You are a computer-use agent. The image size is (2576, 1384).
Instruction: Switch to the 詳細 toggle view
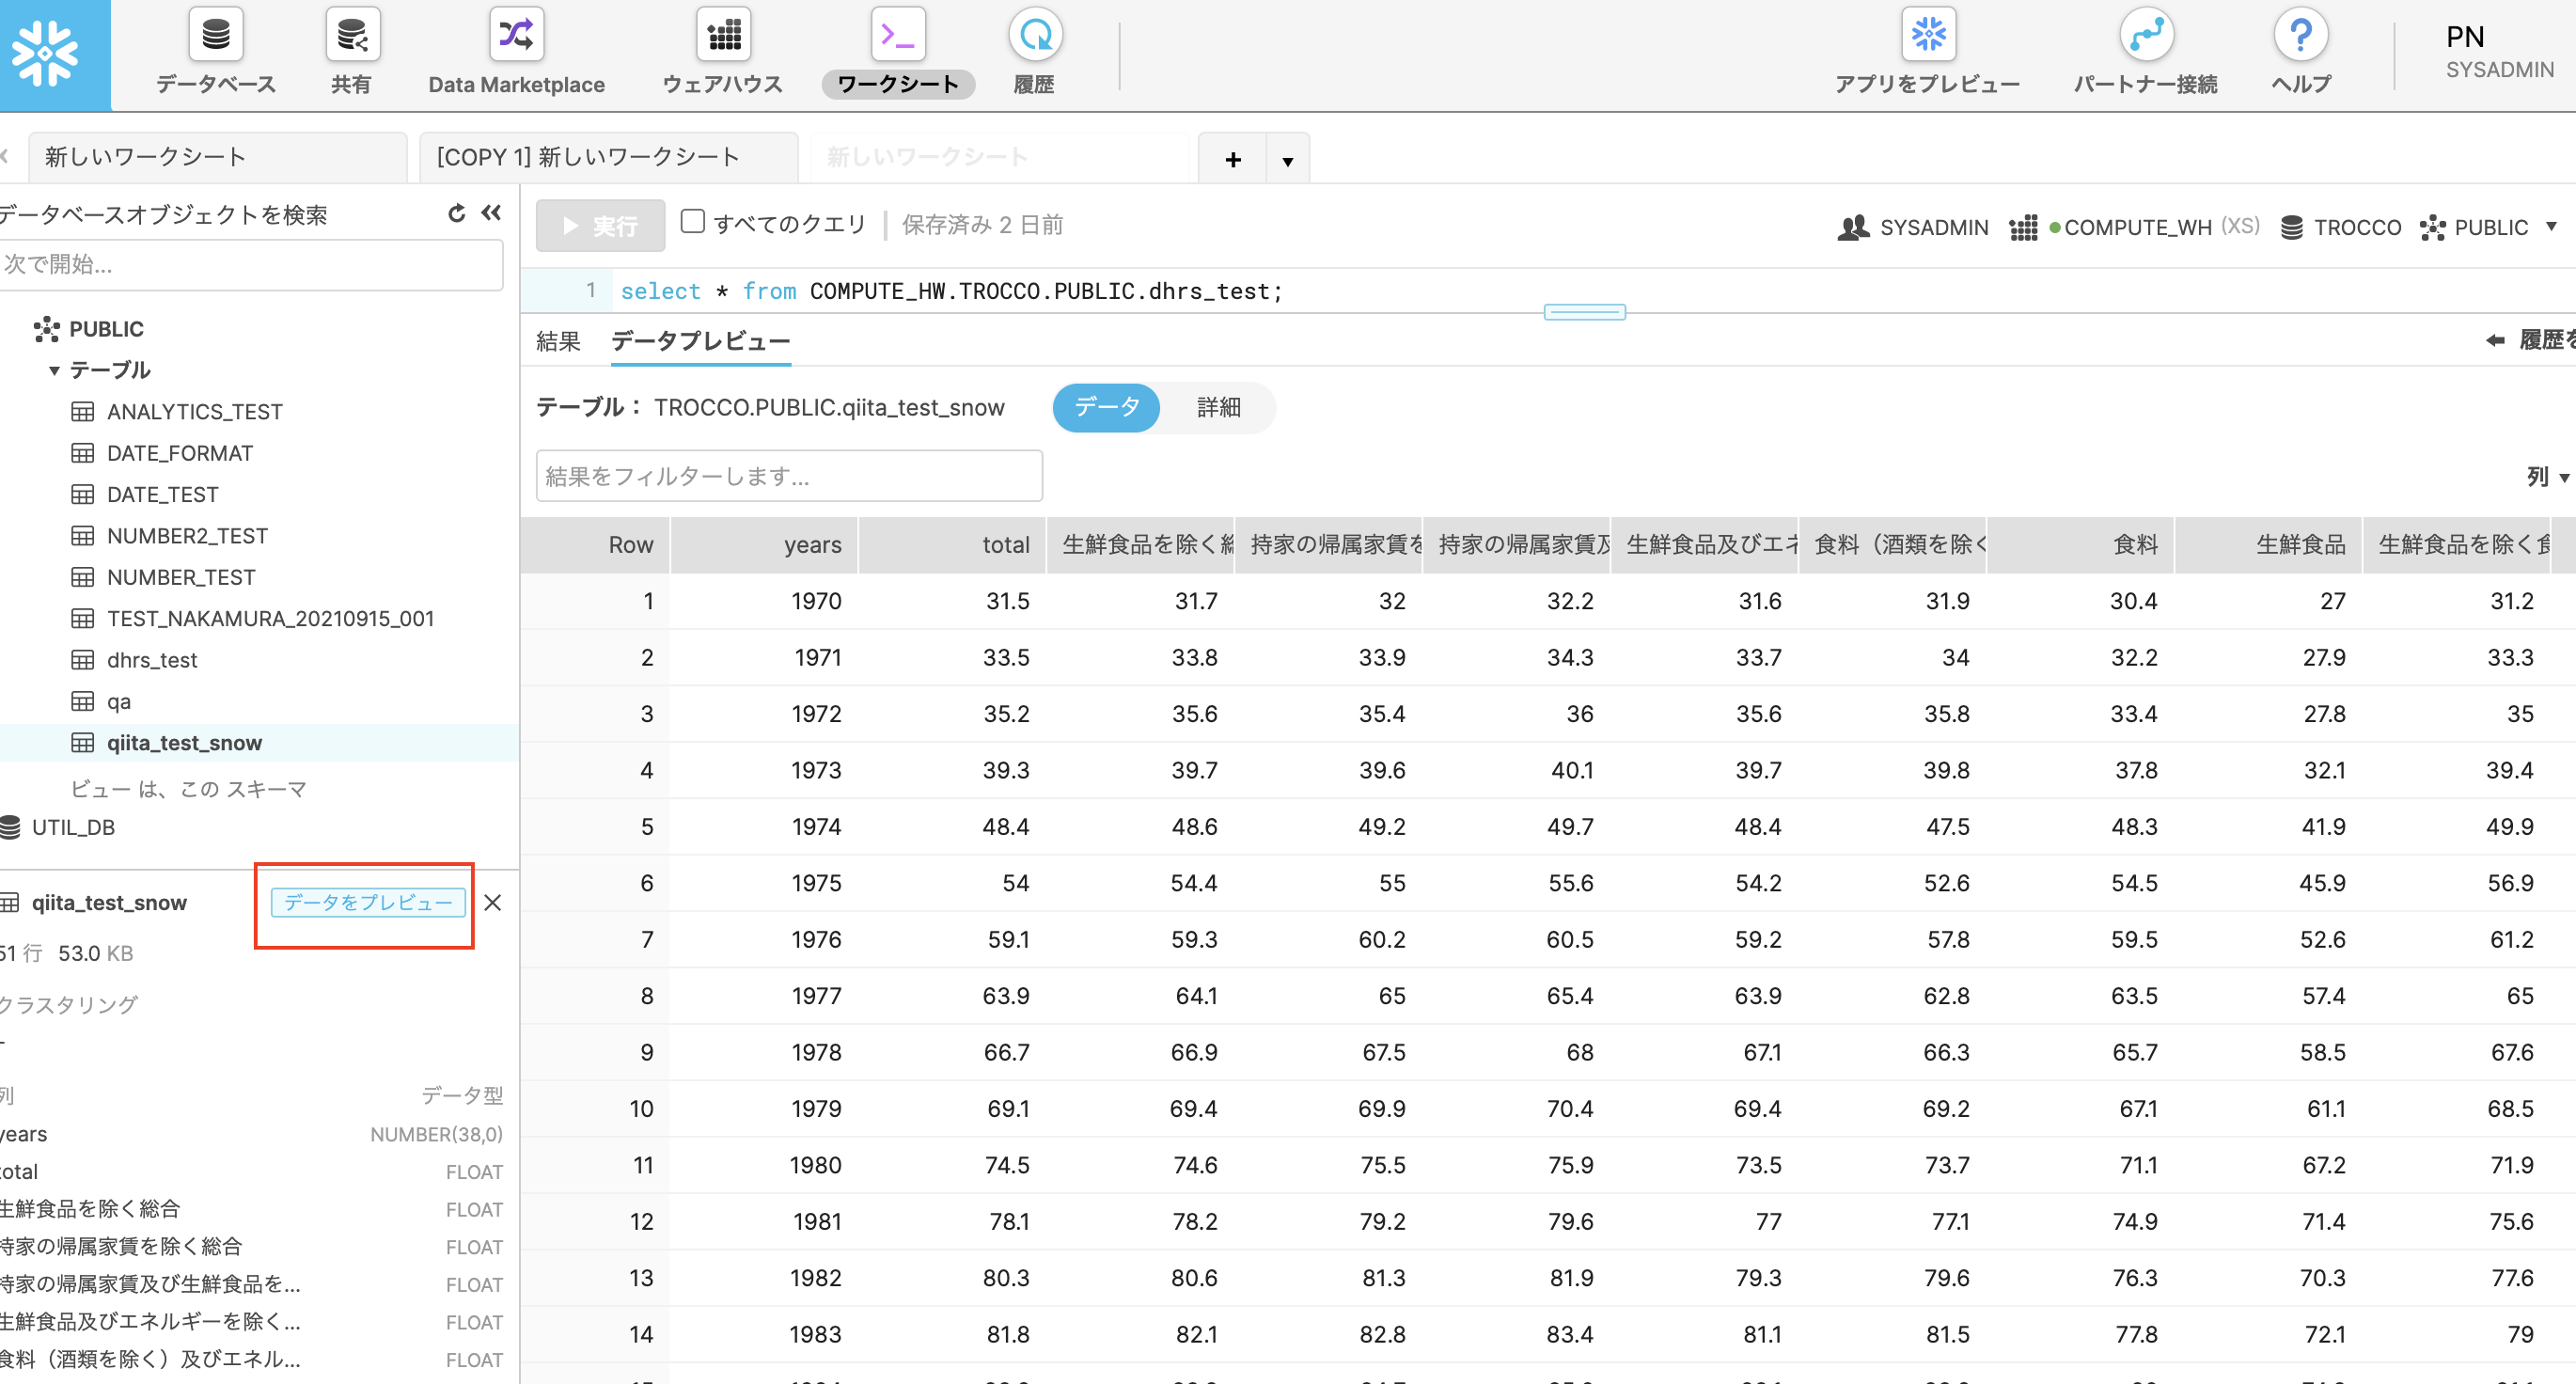1218,407
